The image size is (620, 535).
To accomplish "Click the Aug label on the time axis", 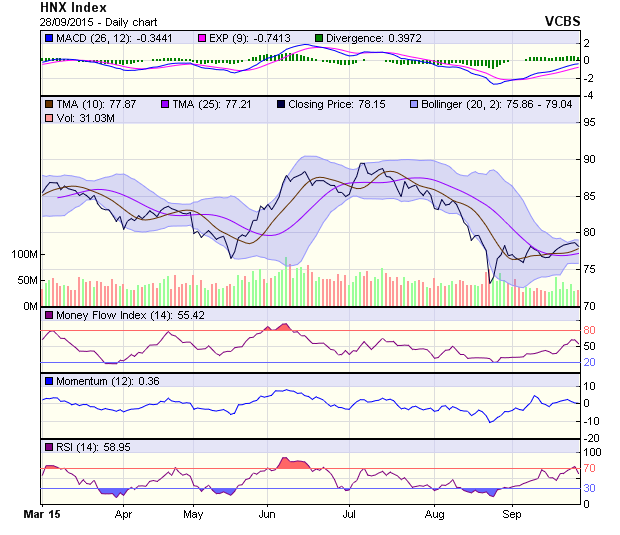I will point(435,515).
